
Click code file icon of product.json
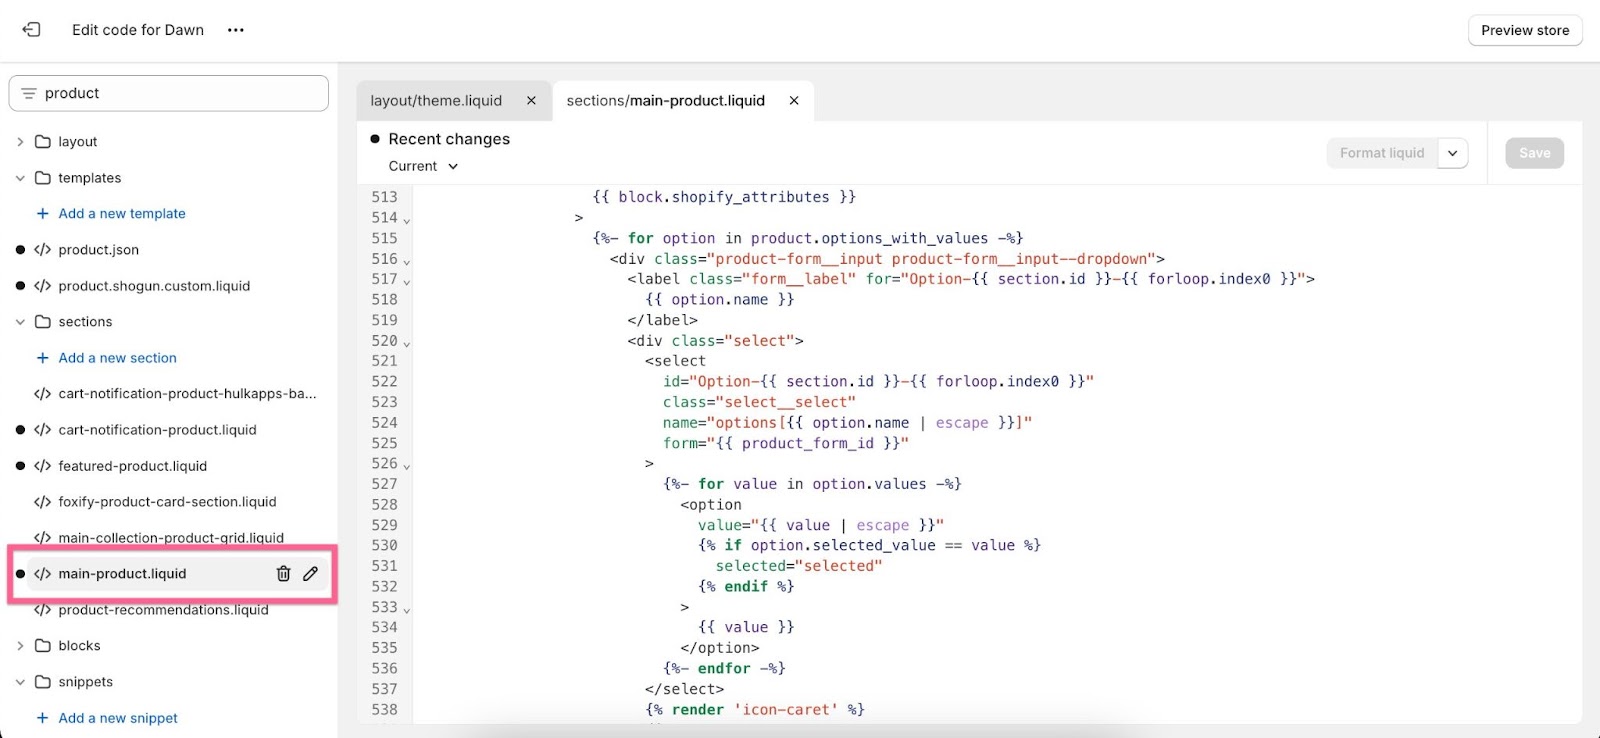42,250
